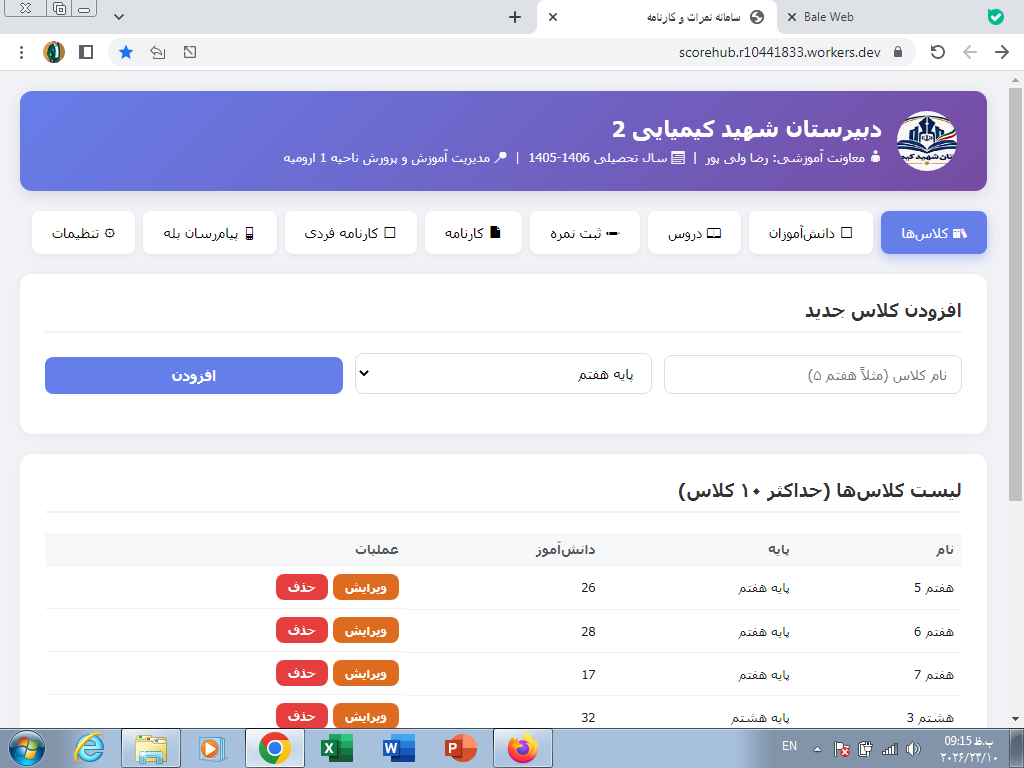Close the سامانه نمرات و کارنامه tab
The width and height of the screenshot is (1024, 768).
click(x=552, y=17)
